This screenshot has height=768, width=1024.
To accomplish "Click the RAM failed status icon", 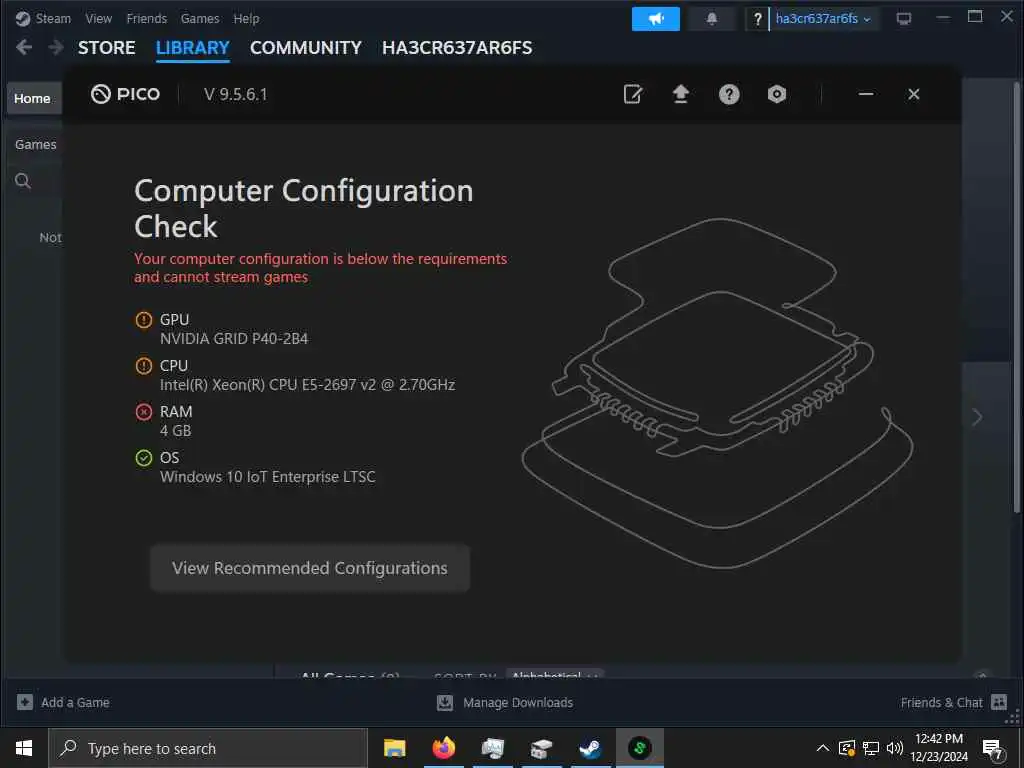I will click(144, 411).
